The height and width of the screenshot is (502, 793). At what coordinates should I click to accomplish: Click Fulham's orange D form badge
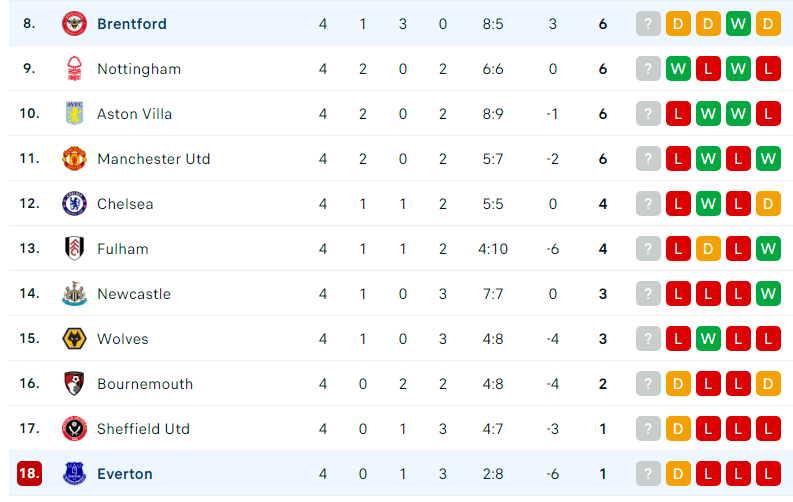click(x=708, y=249)
